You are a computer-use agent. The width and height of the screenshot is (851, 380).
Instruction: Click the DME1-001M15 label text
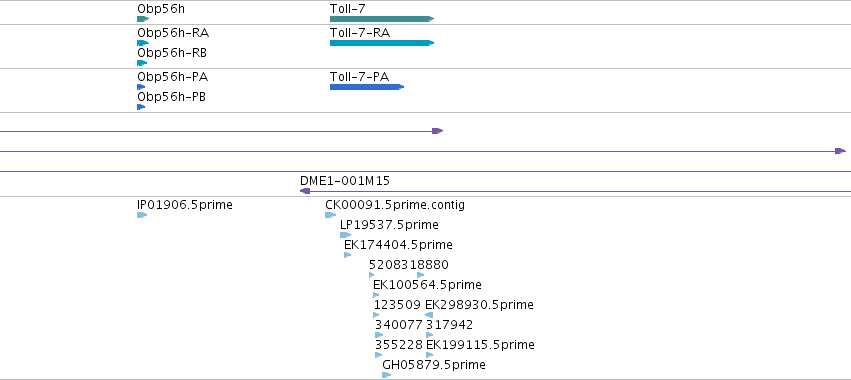pyautogui.click(x=345, y=181)
